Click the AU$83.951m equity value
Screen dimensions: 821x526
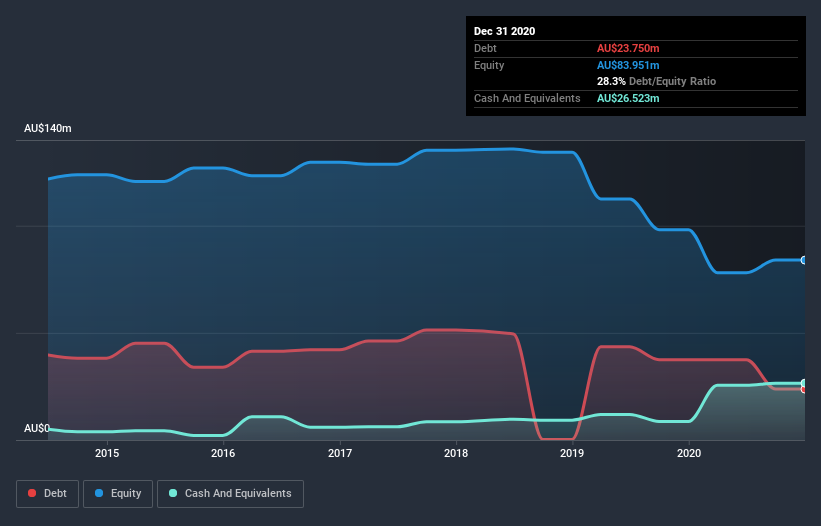tap(628, 65)
